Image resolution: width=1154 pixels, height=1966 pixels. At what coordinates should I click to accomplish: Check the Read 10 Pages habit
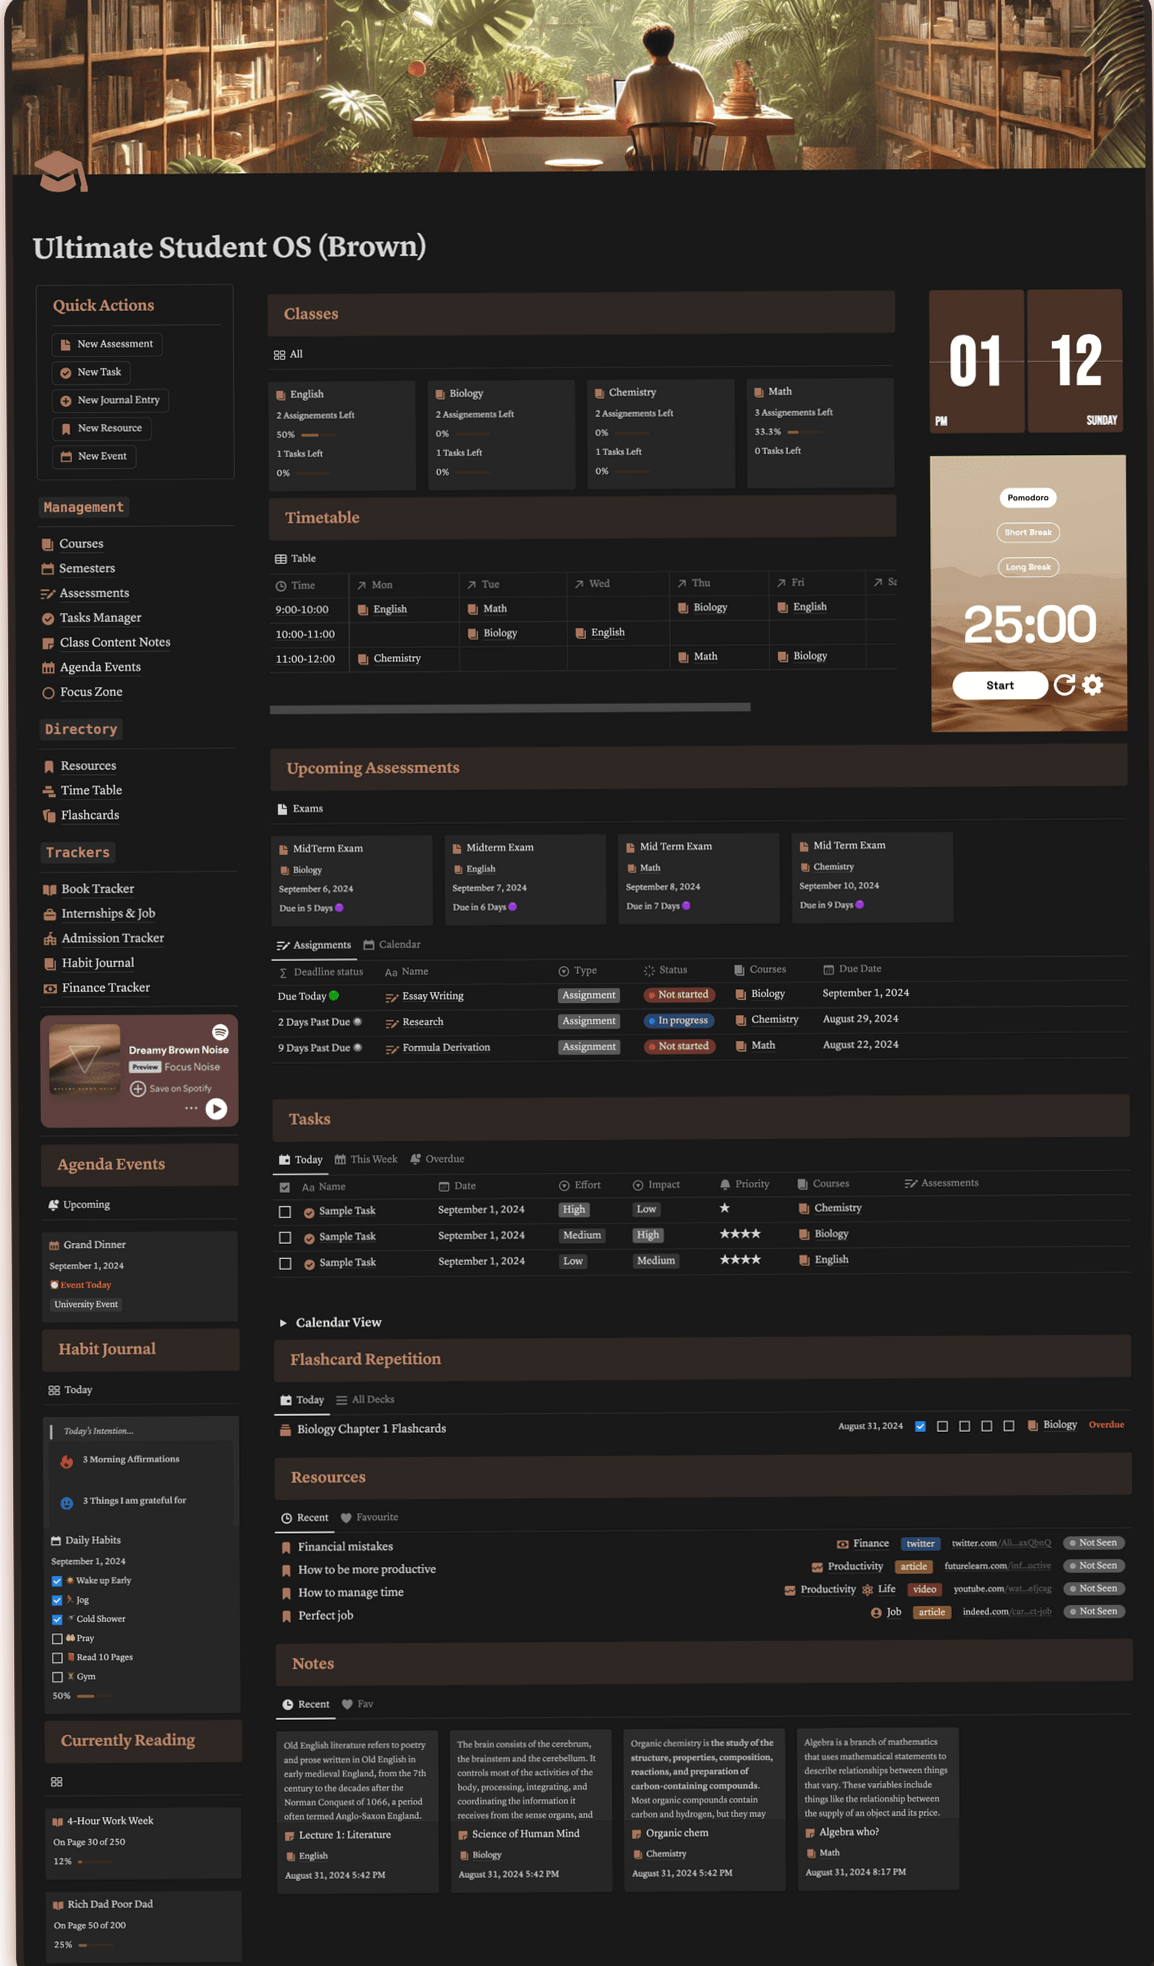point(57,1658)
